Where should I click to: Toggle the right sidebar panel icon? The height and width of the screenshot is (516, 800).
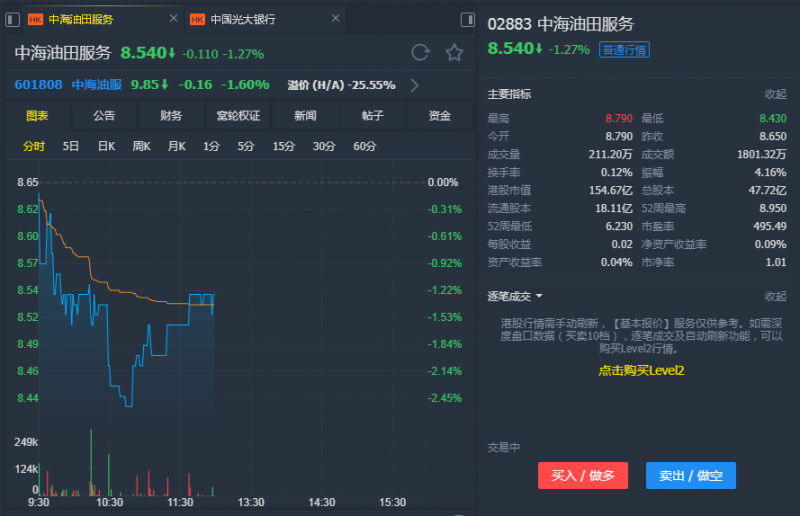[467, 19]
